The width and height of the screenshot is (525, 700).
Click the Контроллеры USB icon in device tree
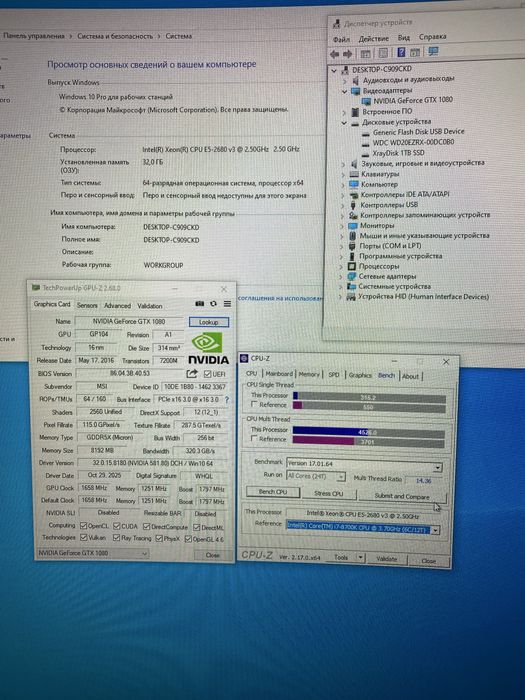(x=354, y=205)
